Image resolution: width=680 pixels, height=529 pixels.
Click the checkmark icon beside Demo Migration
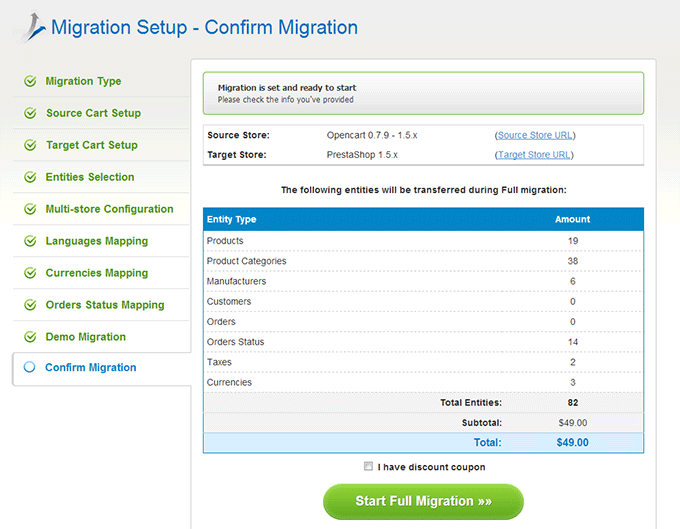pos(30,336)
